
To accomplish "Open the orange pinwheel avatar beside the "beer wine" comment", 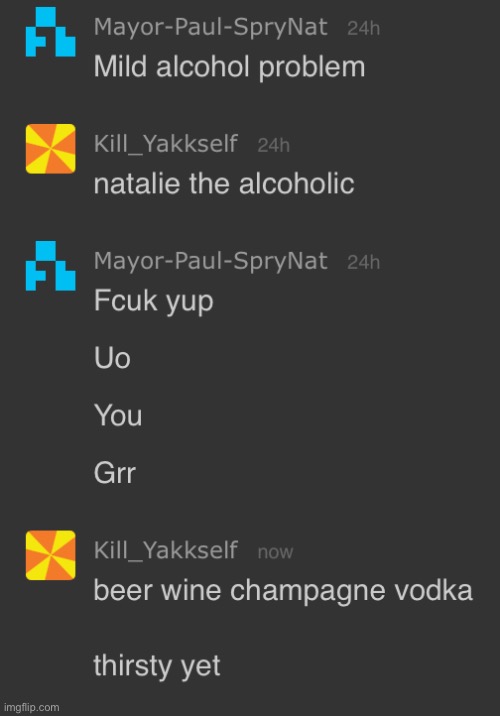I will pos(51,555).
